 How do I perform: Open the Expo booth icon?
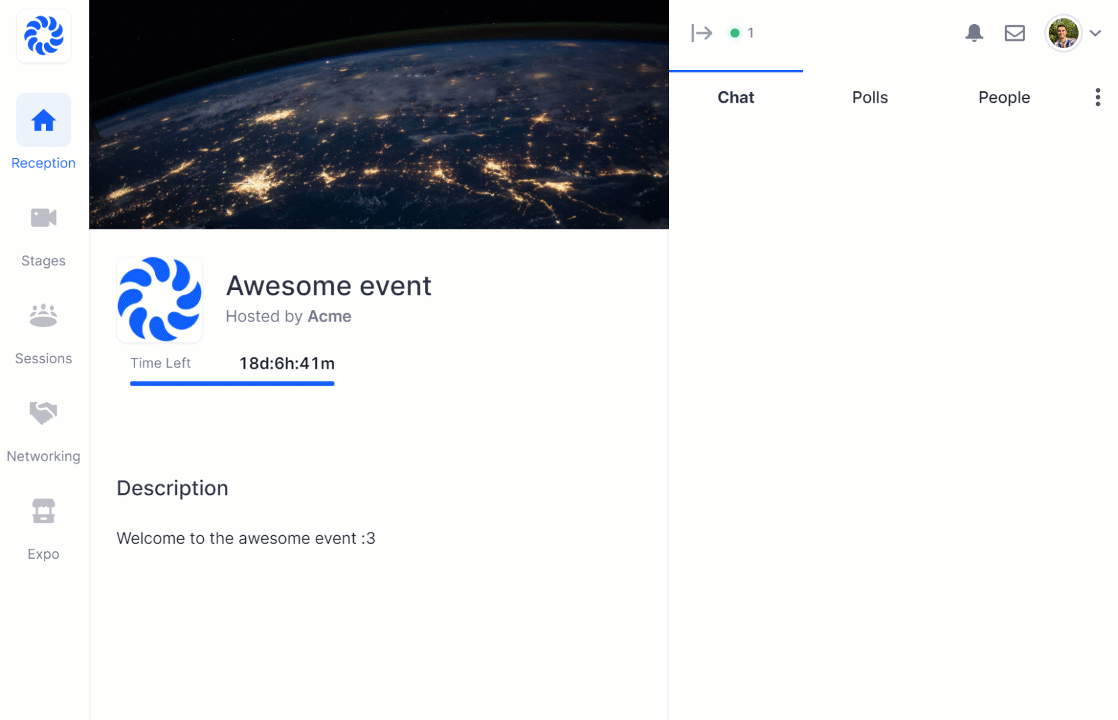tap(43, 510)
